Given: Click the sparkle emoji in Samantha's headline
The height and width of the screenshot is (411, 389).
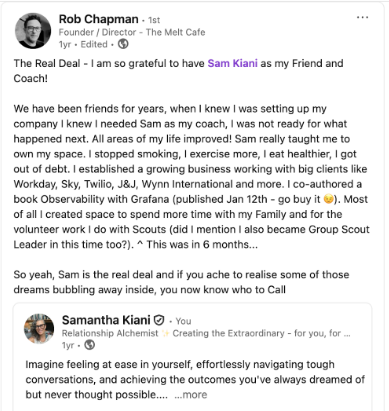Looking at the screenshot, I should coord(165,333).
